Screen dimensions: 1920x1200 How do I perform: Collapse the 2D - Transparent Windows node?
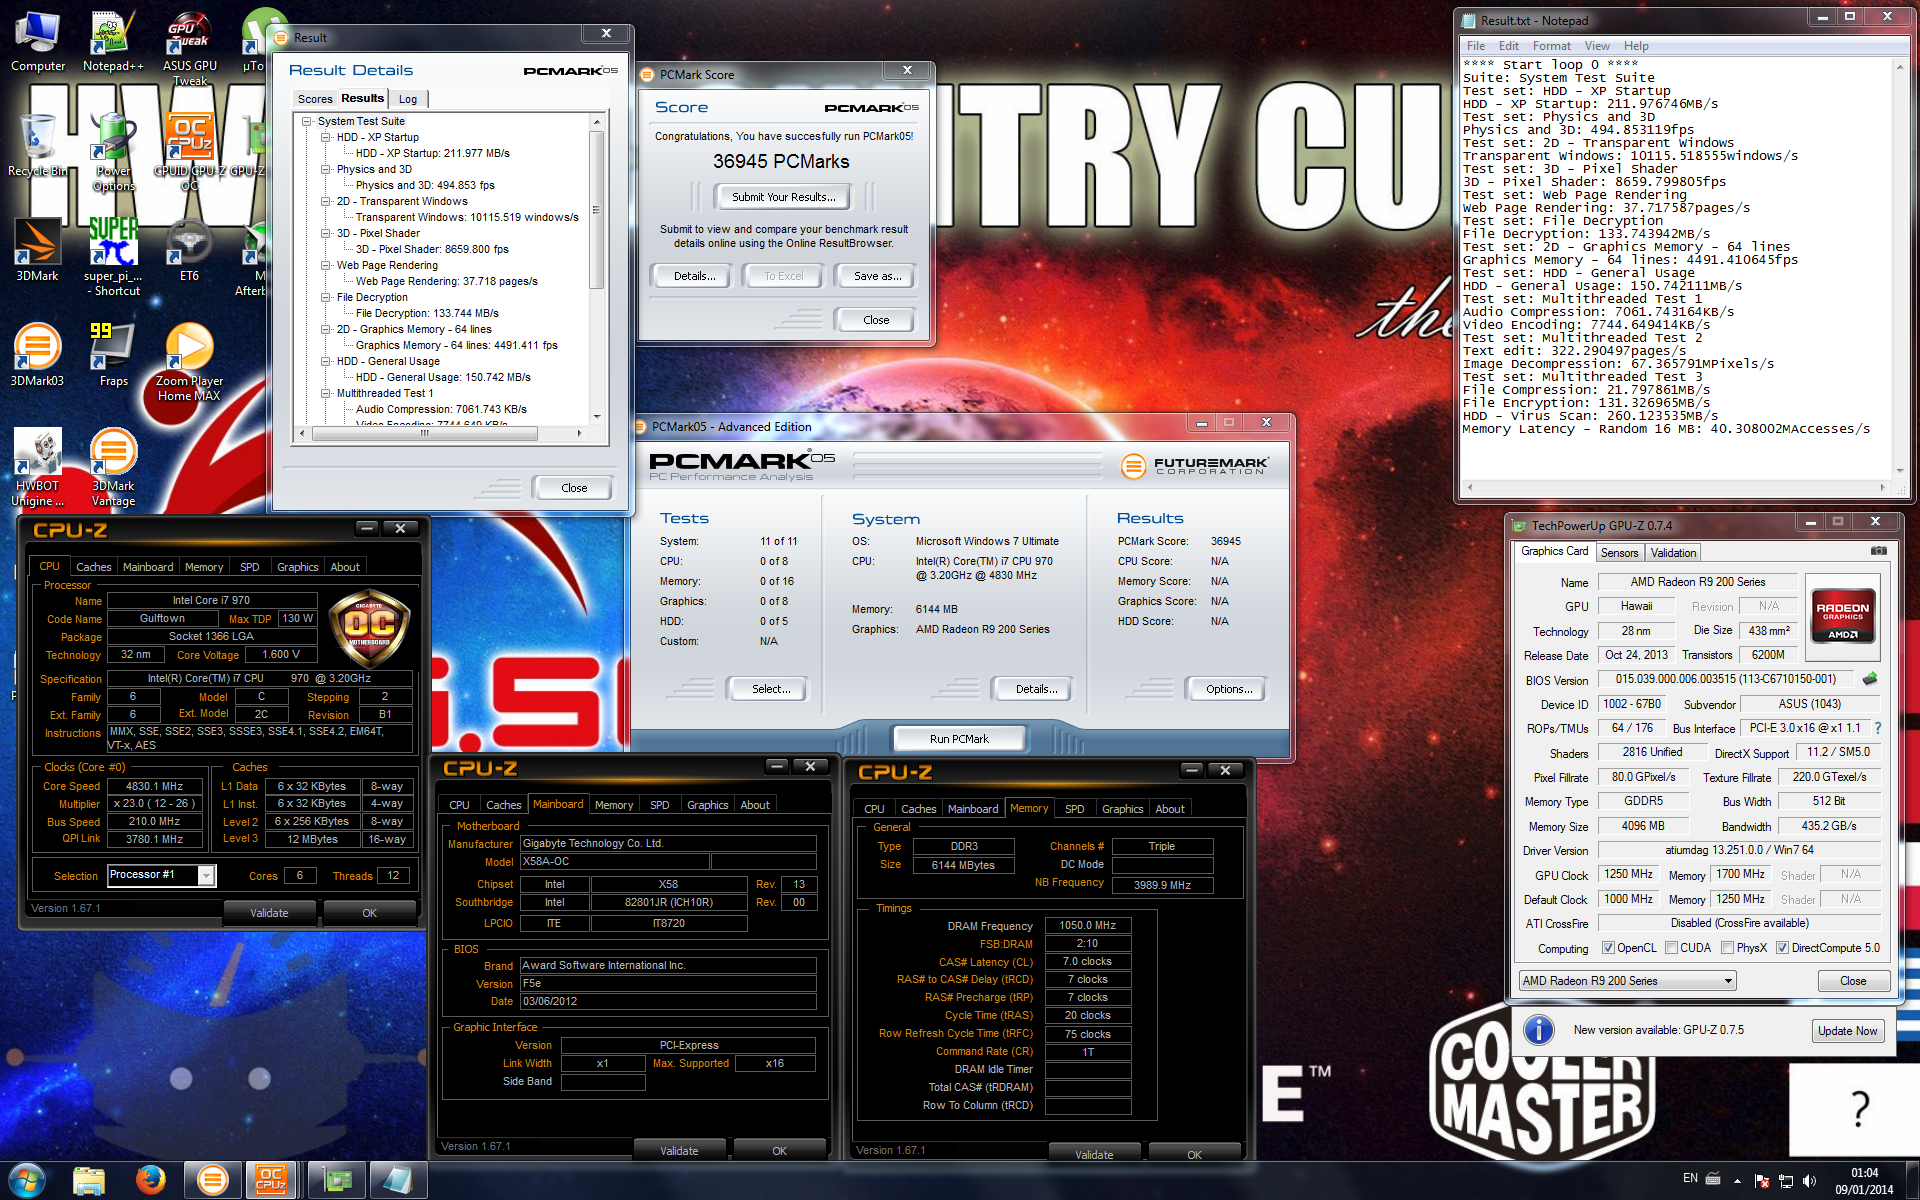tap(326, 201)
